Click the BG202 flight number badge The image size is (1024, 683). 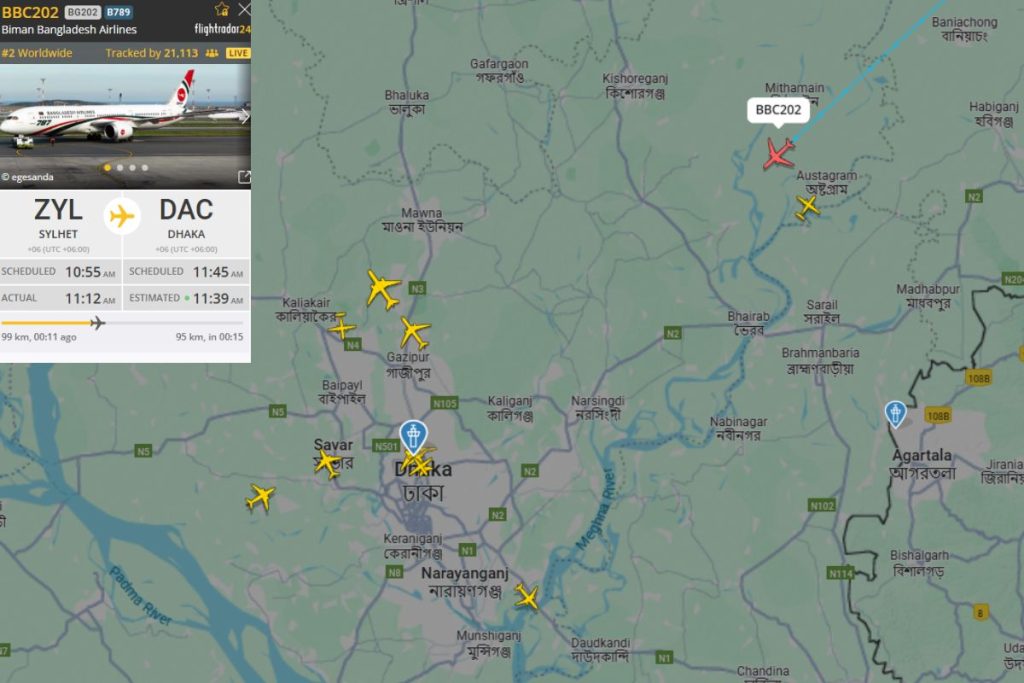[x=82, y=12]
